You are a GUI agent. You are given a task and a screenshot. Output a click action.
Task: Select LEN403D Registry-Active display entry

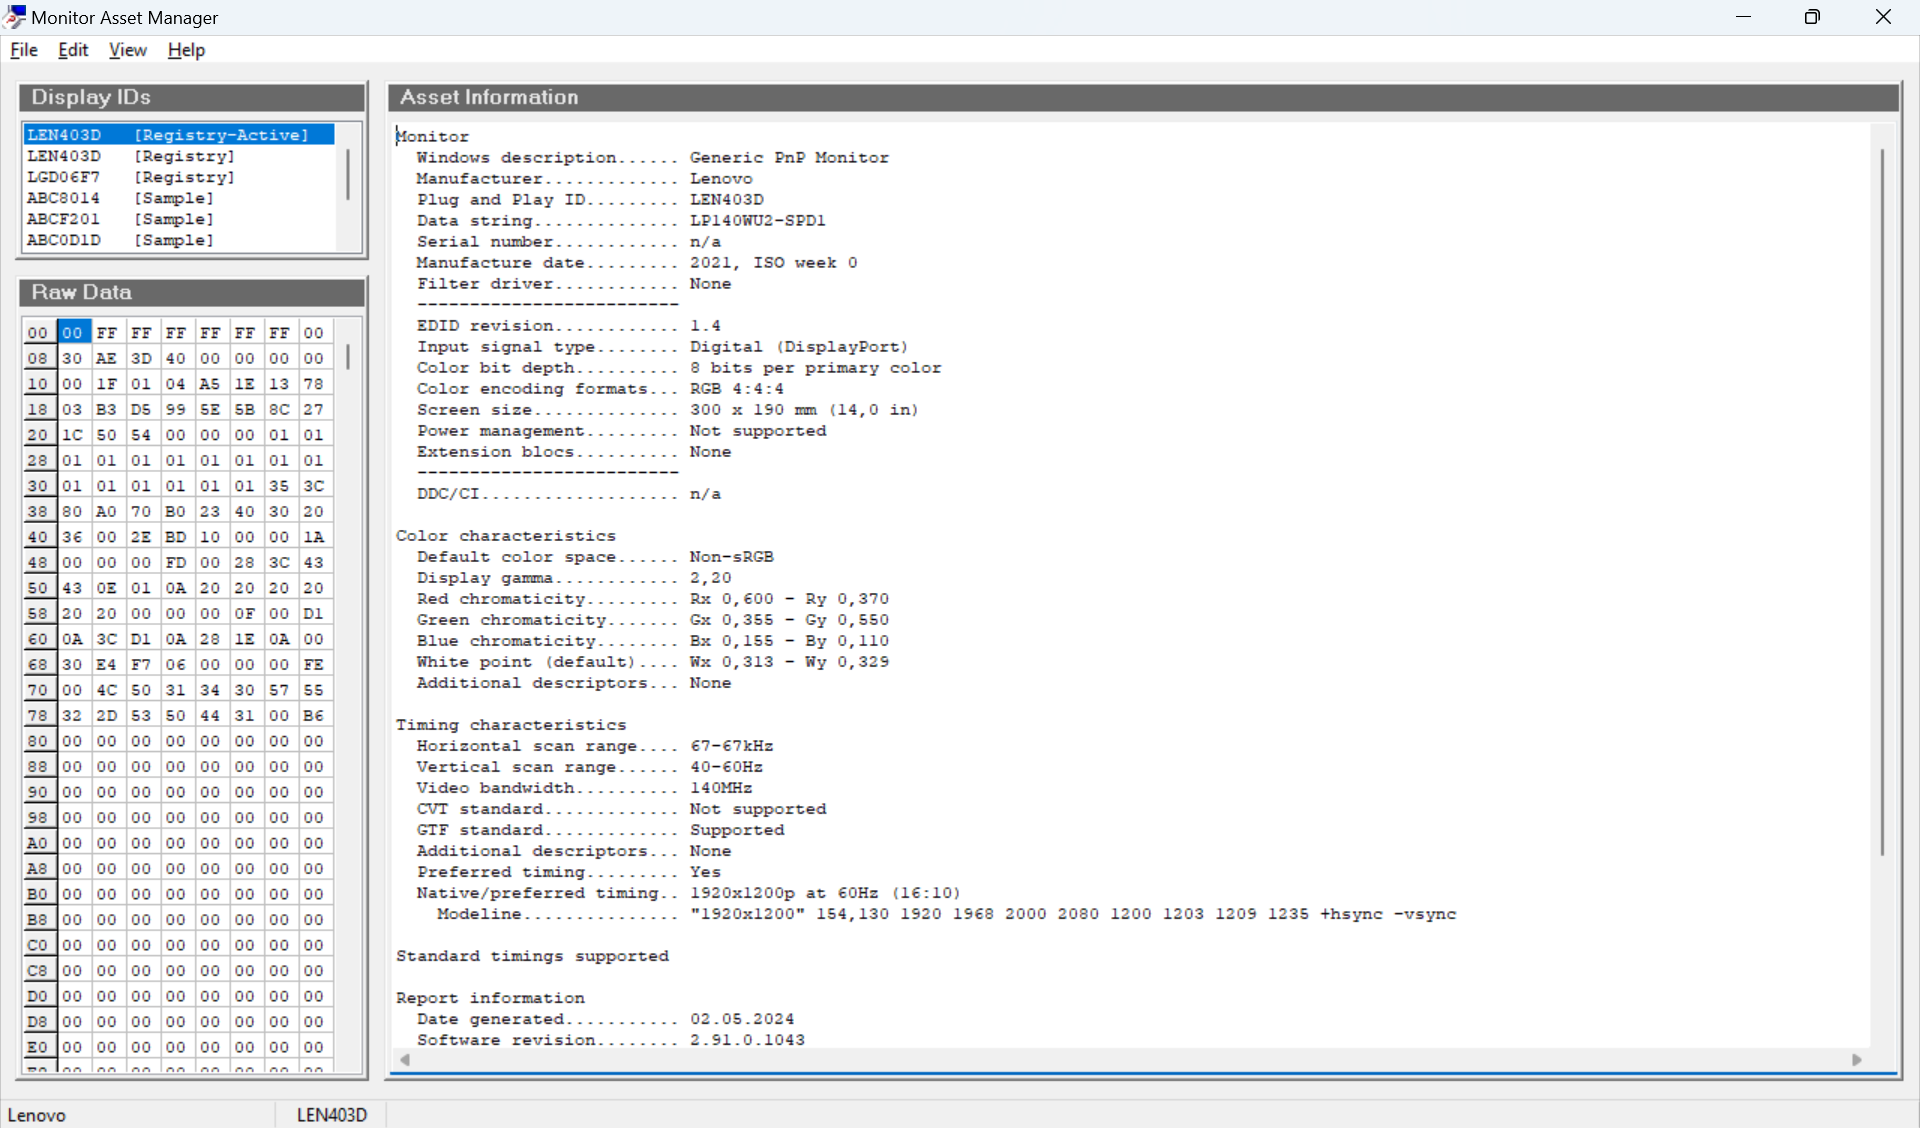click(168, 135)
